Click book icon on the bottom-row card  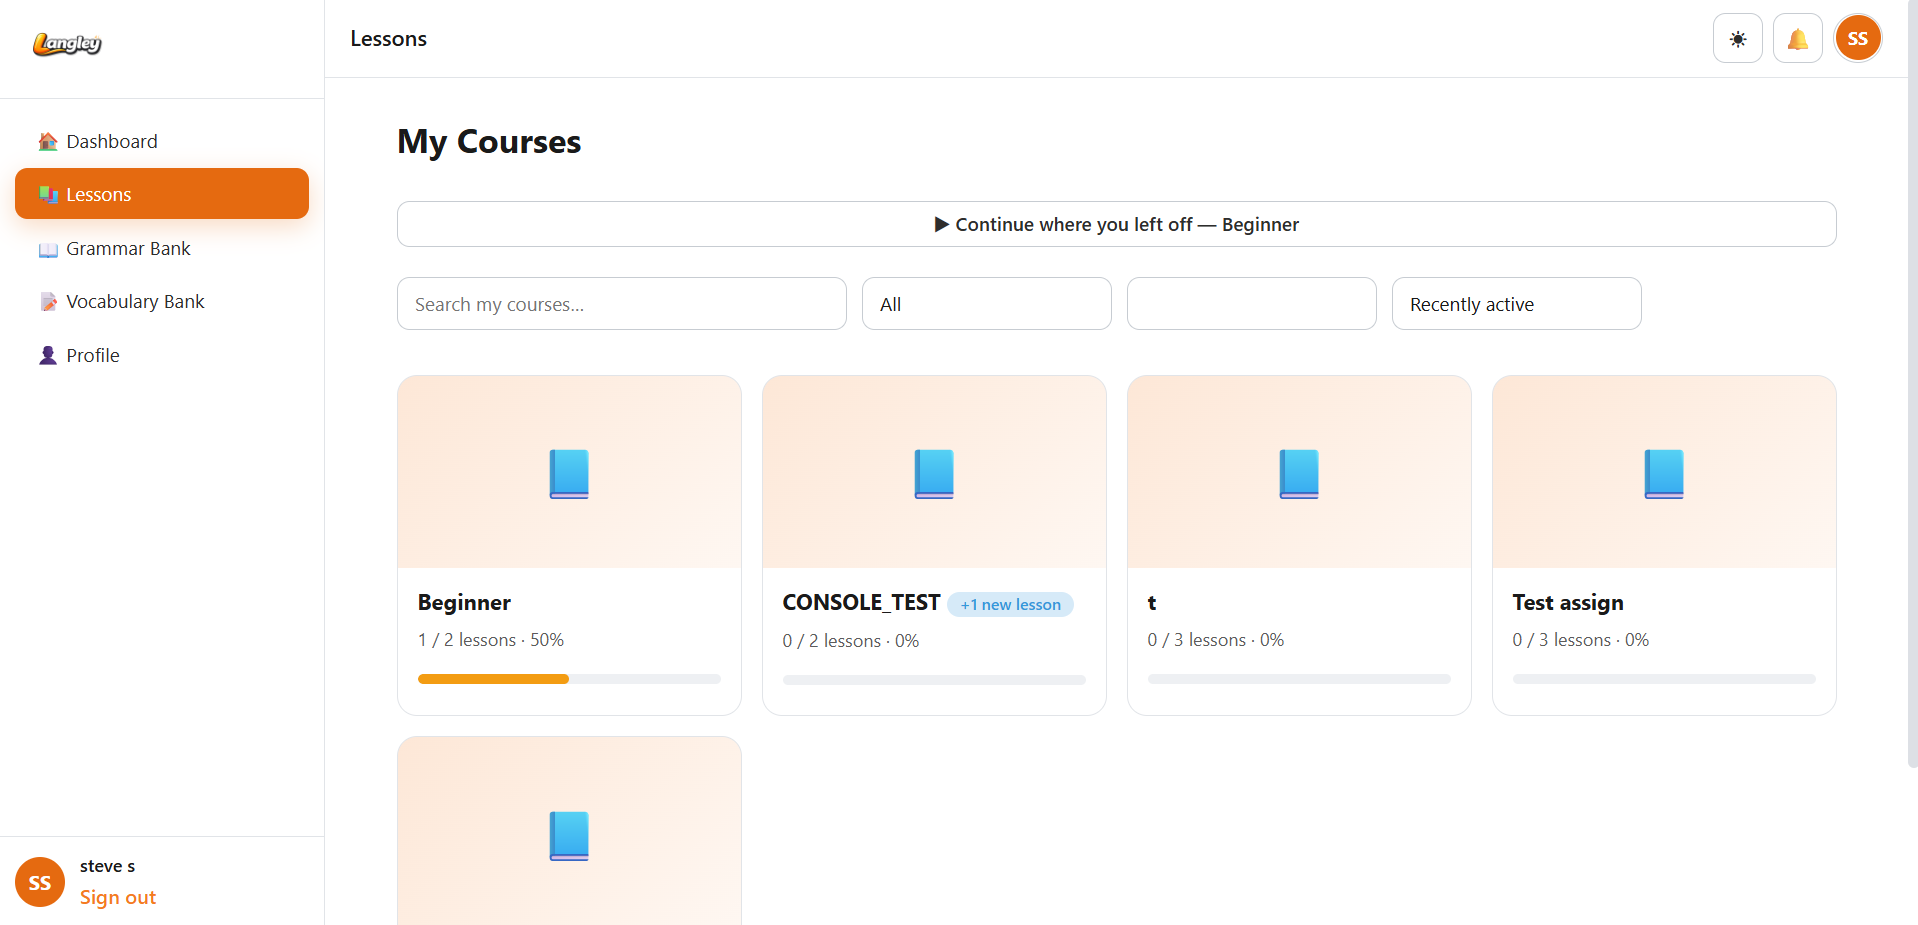(569, 836)
